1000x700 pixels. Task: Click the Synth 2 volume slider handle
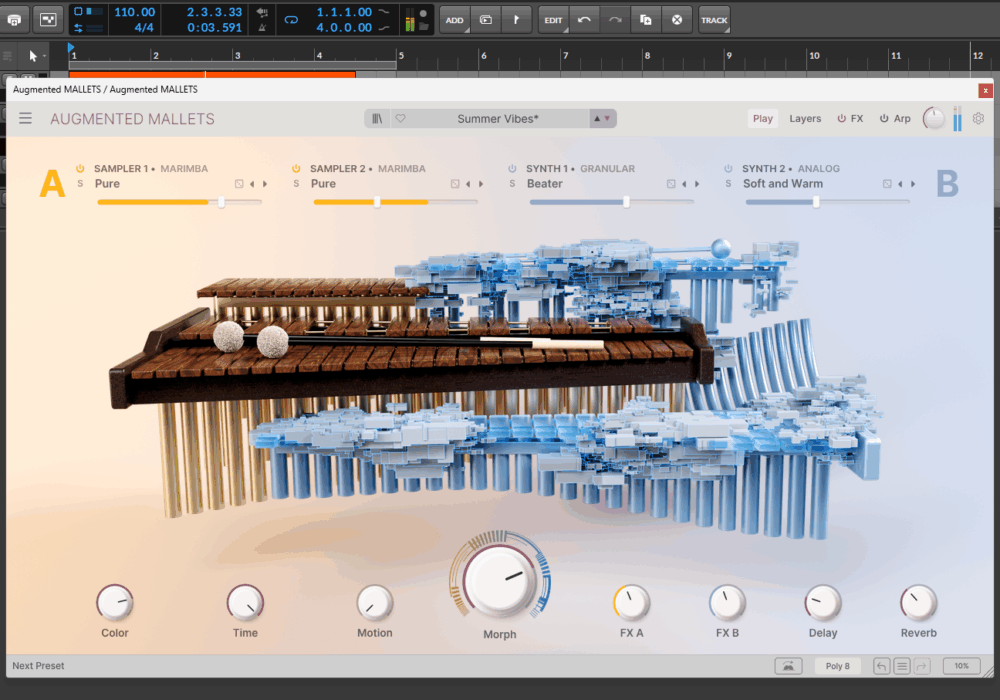pyautogui.click(x=816, y=202)
